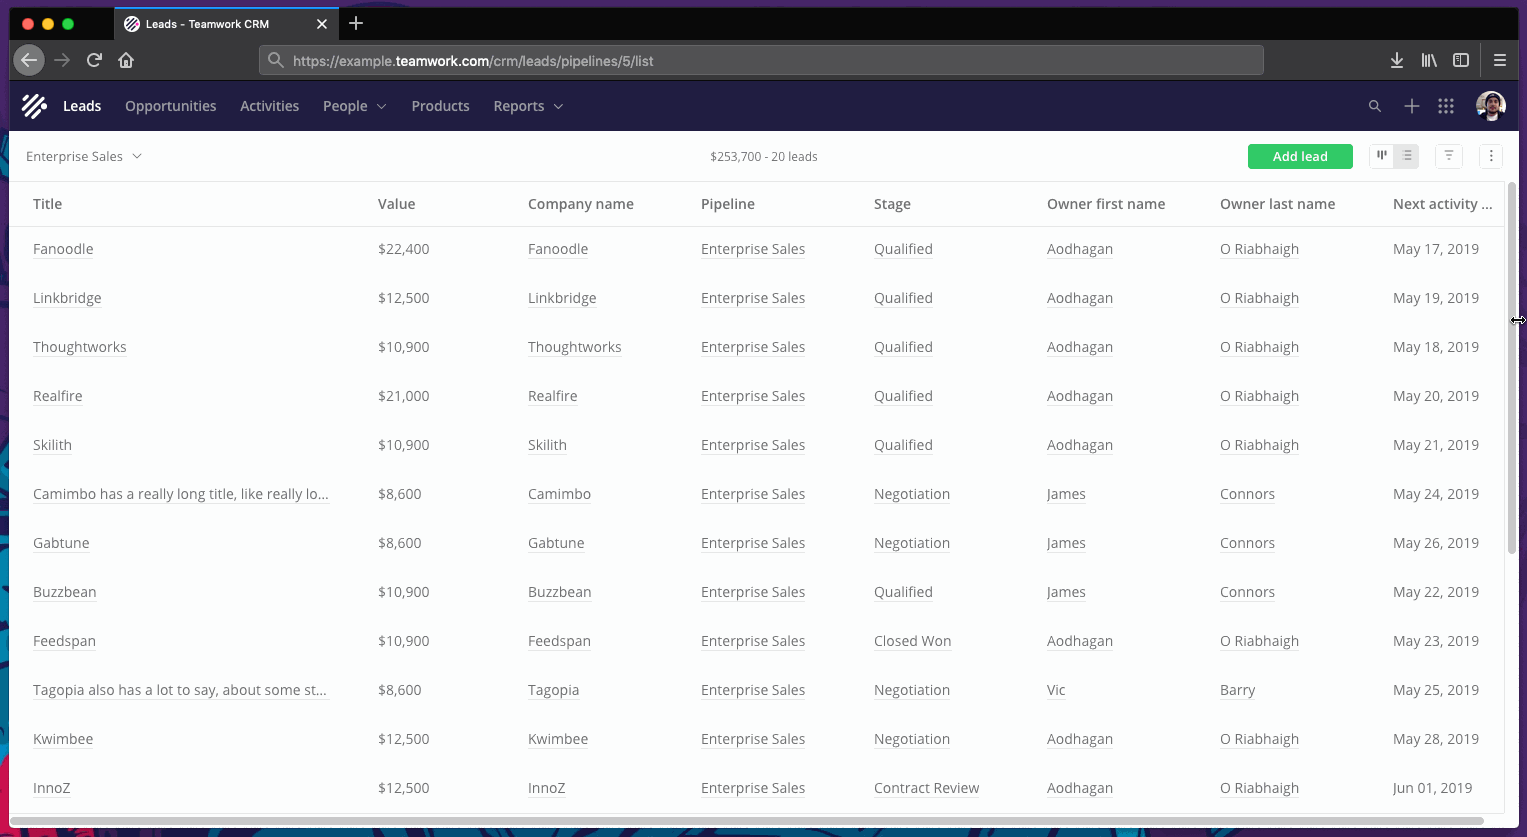
Task: Open the search icon in the navigation bar
Action: pos(1375,105)
